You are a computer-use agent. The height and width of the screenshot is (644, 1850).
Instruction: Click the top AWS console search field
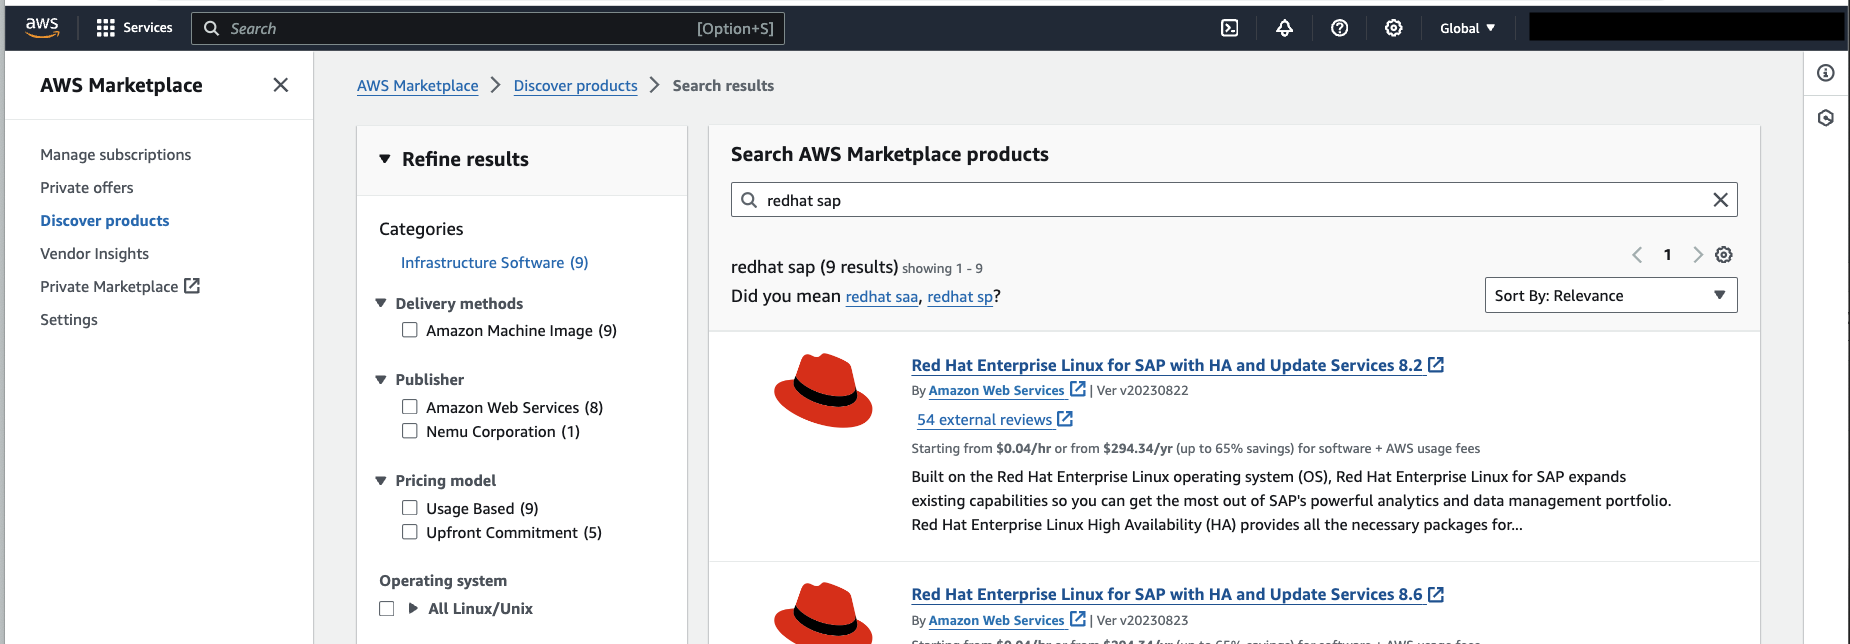pos(488,28)
